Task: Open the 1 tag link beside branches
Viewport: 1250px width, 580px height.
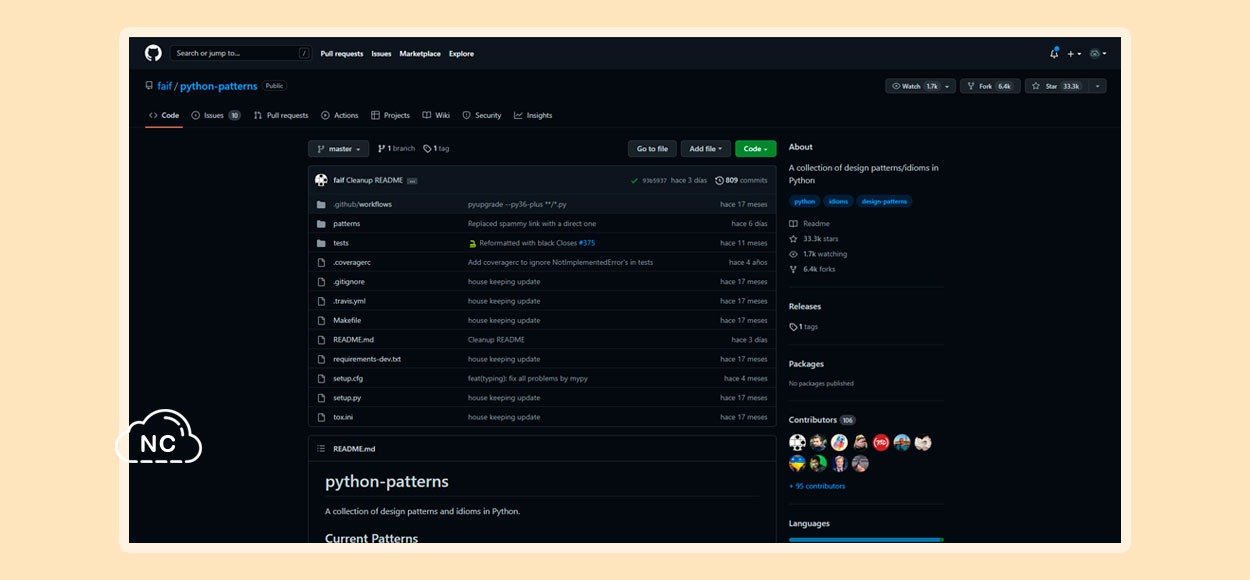Action: (x=436, y=149)
